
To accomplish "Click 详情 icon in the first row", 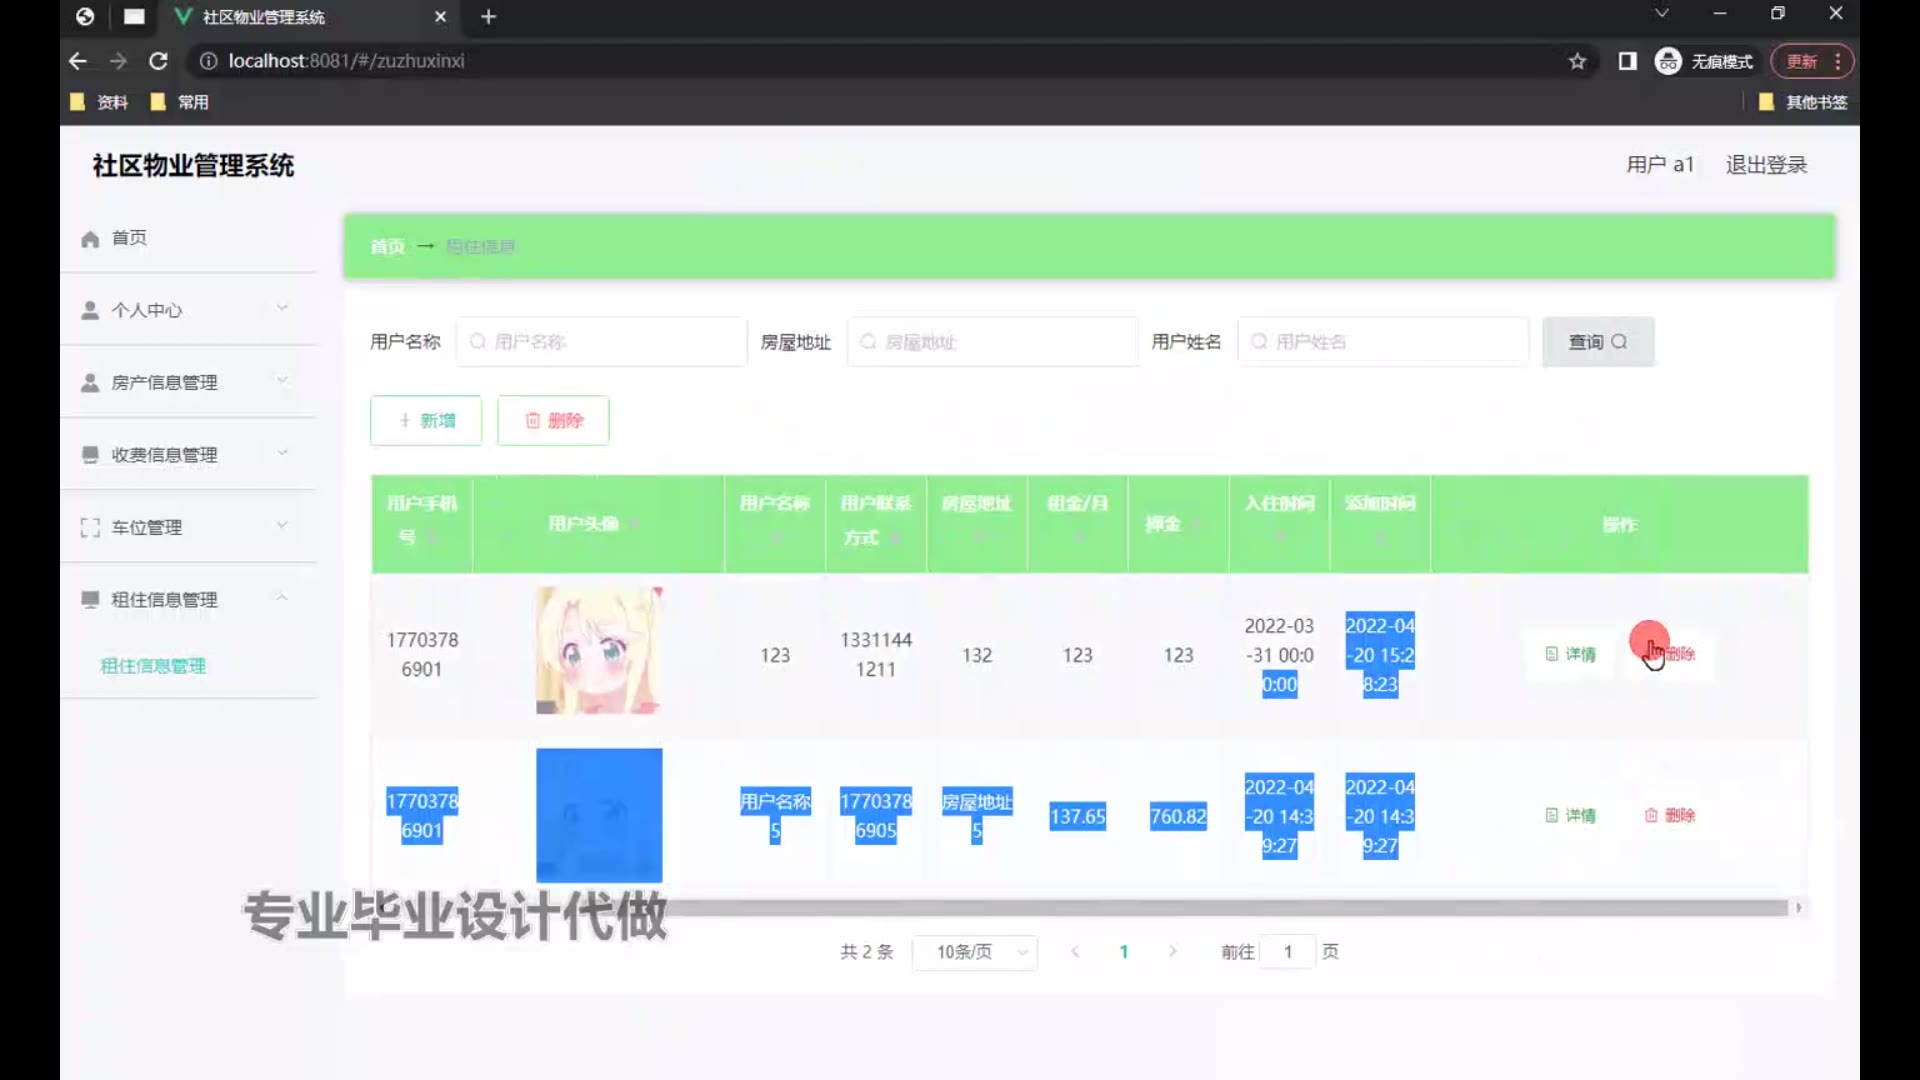I will [x=1552, y=654].
